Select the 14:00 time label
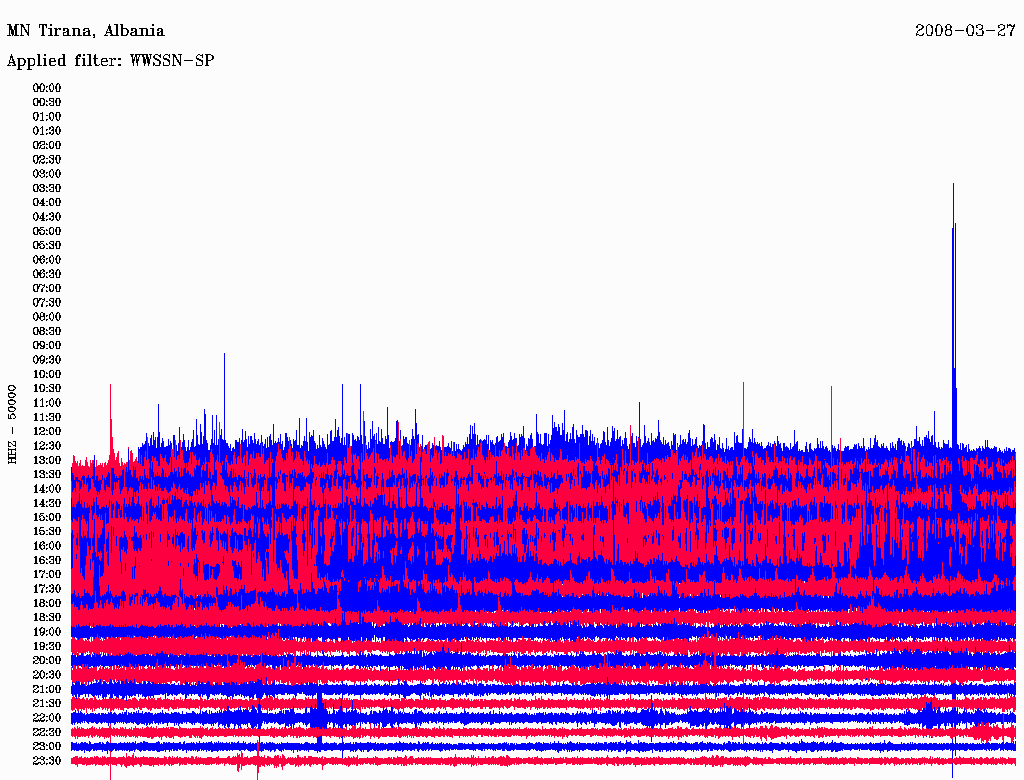Image resolution: width=1024 pixels, height=780 pixels. click(47, 488)
